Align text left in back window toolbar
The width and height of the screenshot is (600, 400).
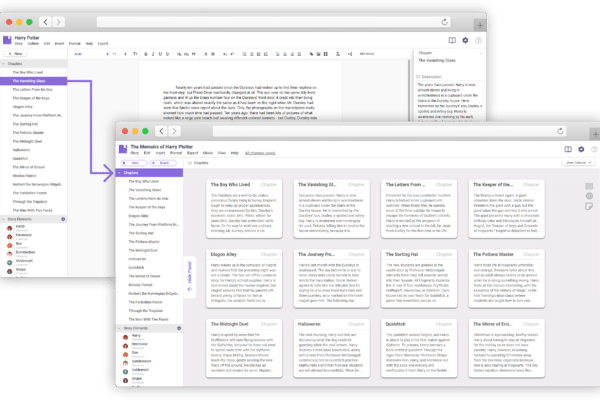click(x=278, y=54)
